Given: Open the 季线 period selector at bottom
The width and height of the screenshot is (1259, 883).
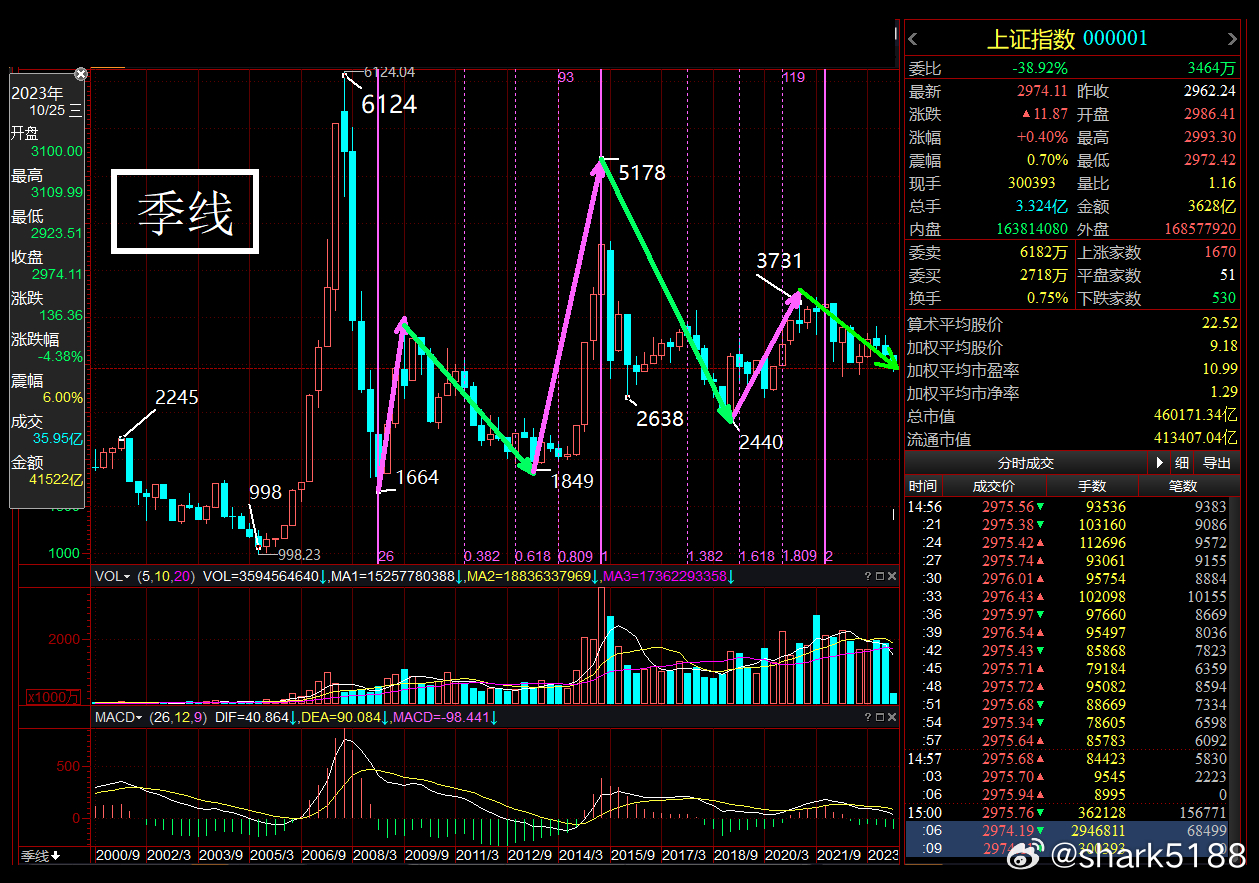Looking at the screenshot, I should (x=41, y=856).
